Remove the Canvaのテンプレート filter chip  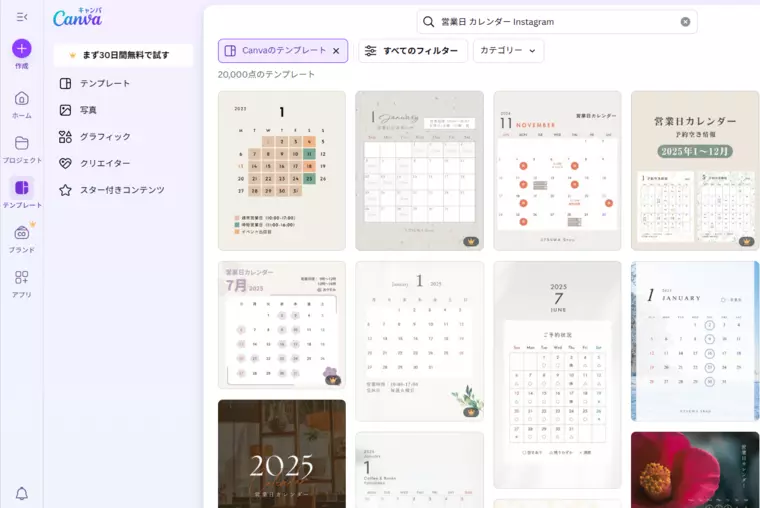pos(336,51)
